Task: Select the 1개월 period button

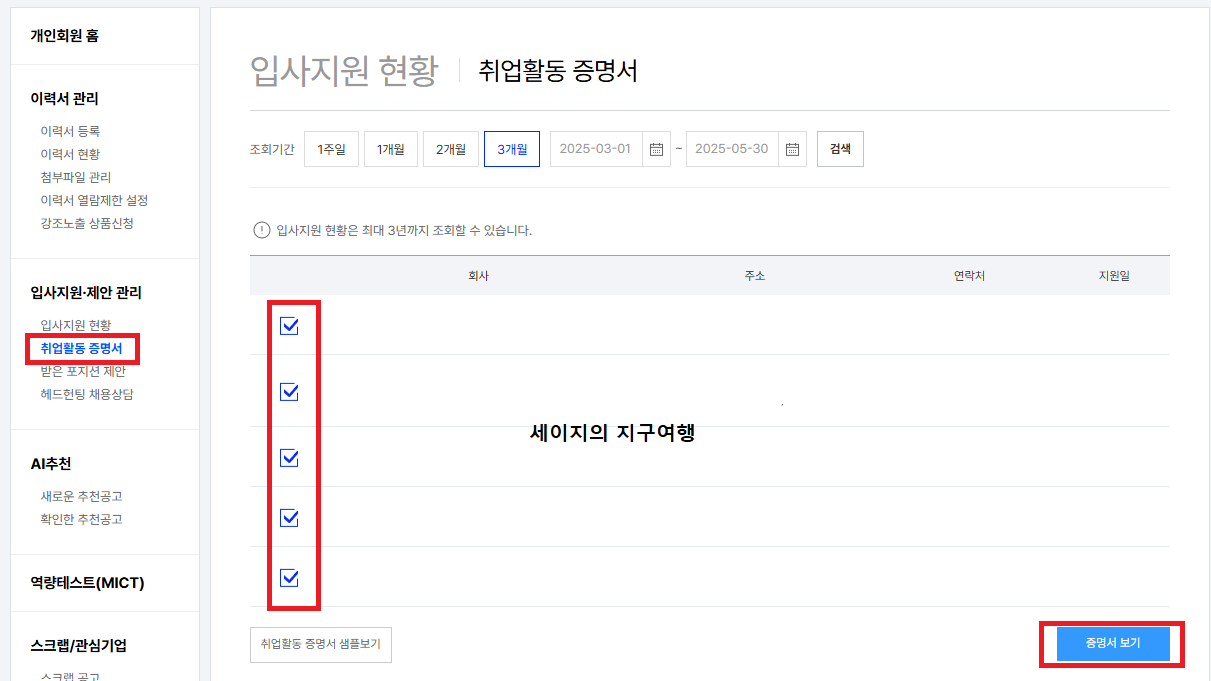Action: pos(391,149)
